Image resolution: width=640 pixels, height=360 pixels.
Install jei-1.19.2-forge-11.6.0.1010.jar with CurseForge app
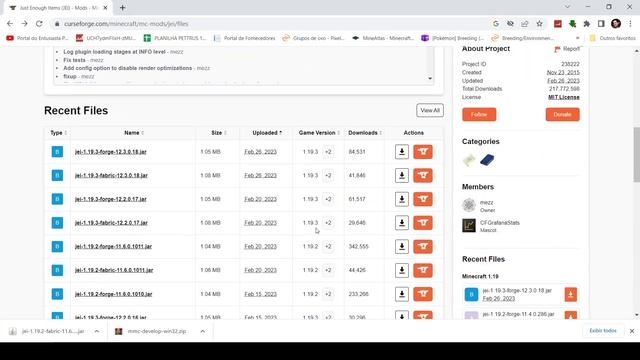[423, 294]
